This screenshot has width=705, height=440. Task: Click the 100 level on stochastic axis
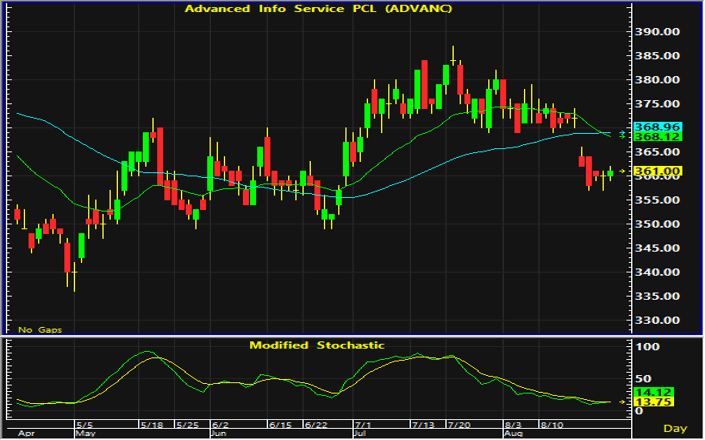click(x=647, y=347)
